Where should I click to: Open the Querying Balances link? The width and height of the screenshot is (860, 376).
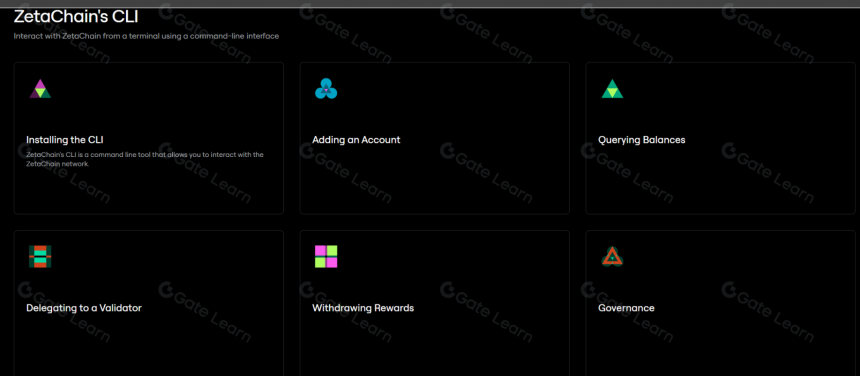click(x=642, y=140)
